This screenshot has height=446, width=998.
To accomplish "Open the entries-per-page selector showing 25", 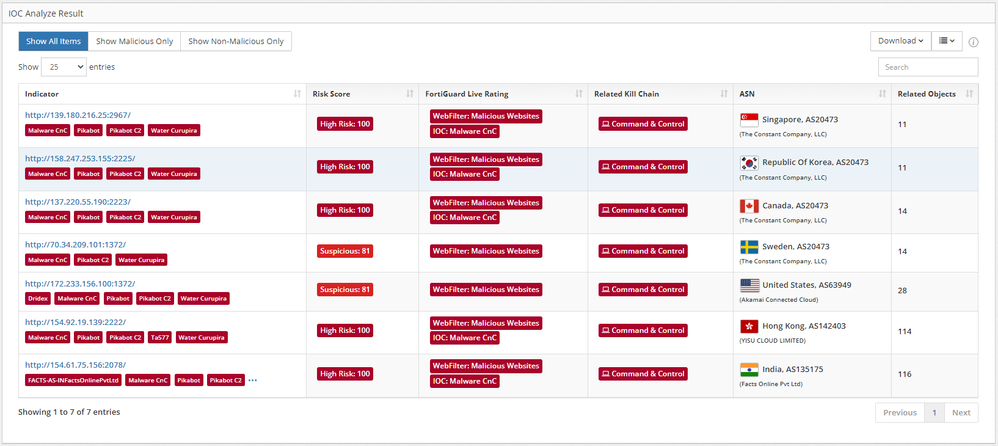I will 64,67.
